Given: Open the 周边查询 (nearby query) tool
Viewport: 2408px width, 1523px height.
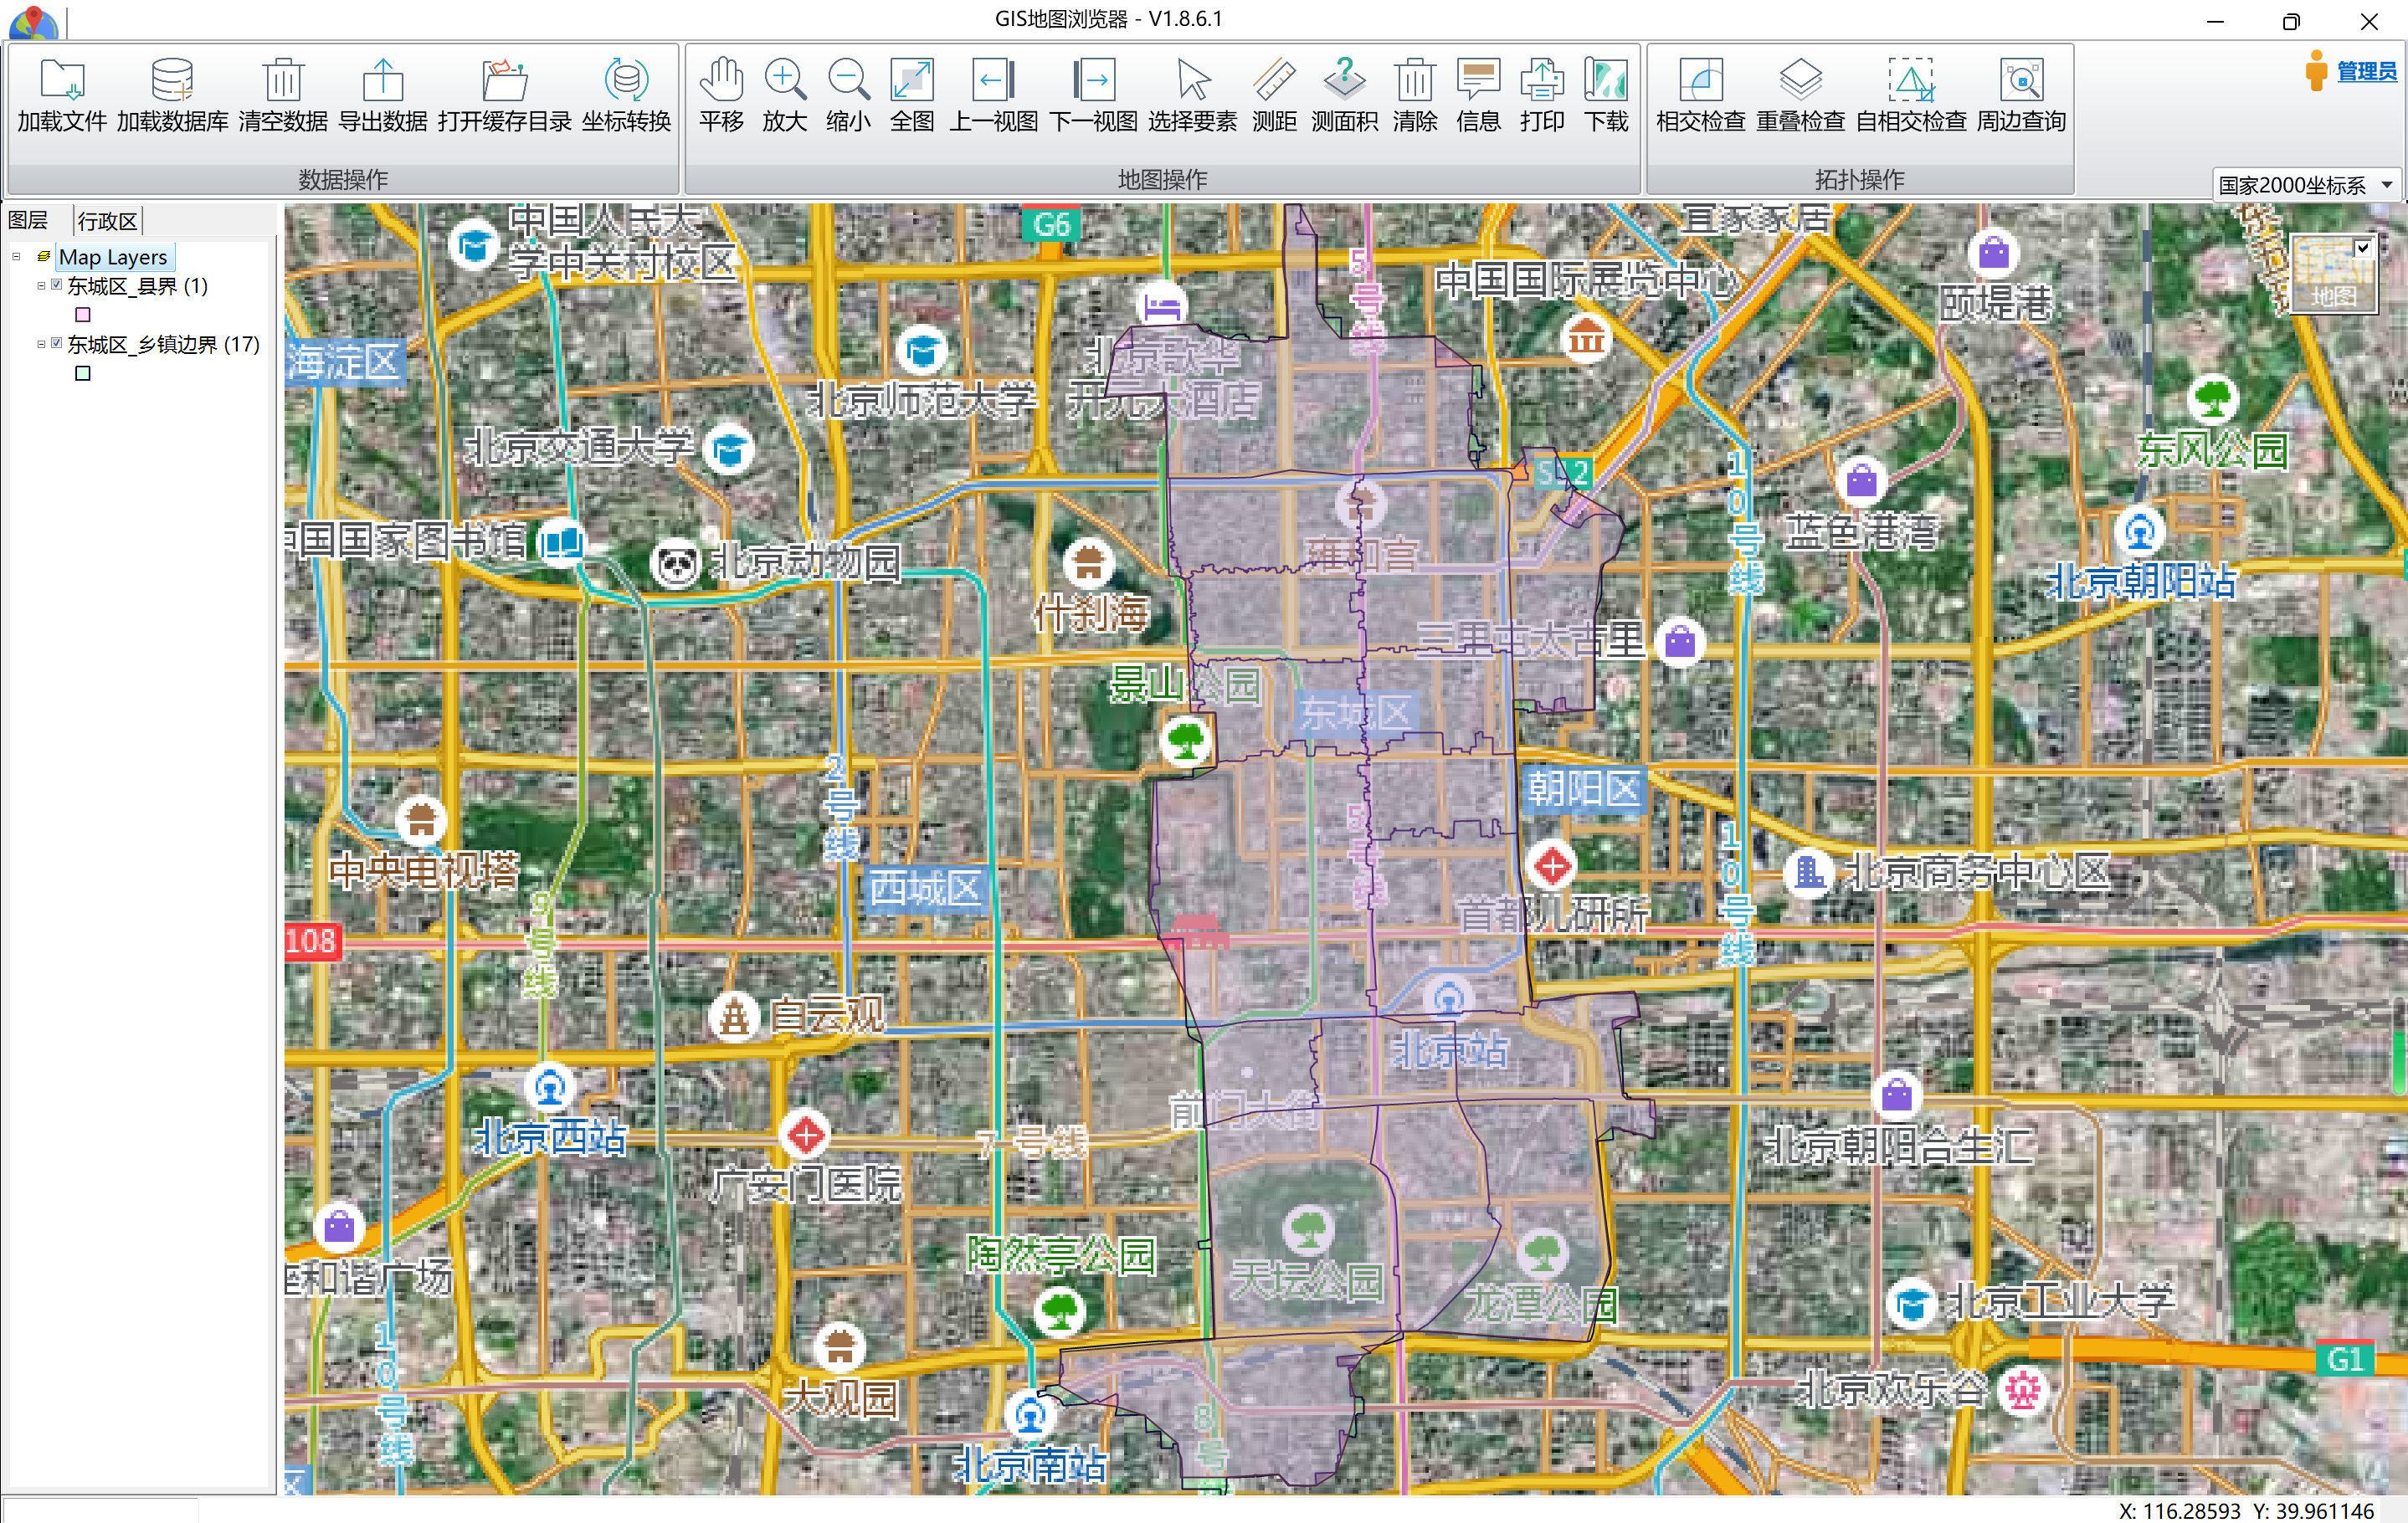Looking at the screenshot, I should point(2021,81).
